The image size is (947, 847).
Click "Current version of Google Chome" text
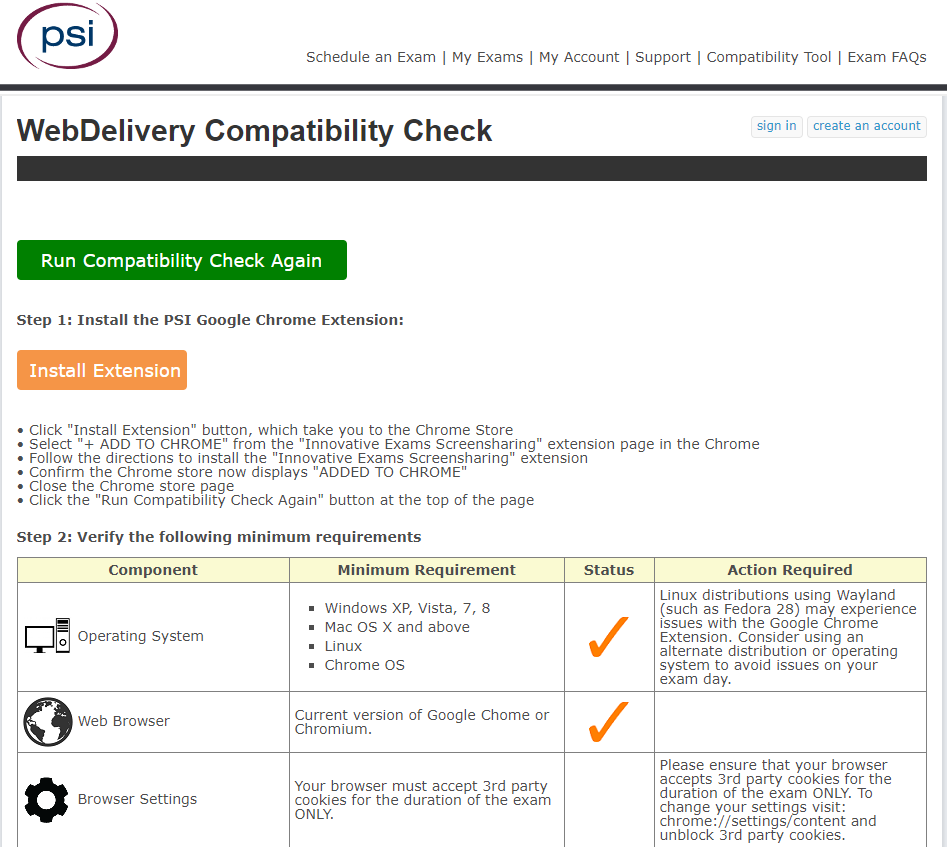pyautogui.click(x=422, y=722)
